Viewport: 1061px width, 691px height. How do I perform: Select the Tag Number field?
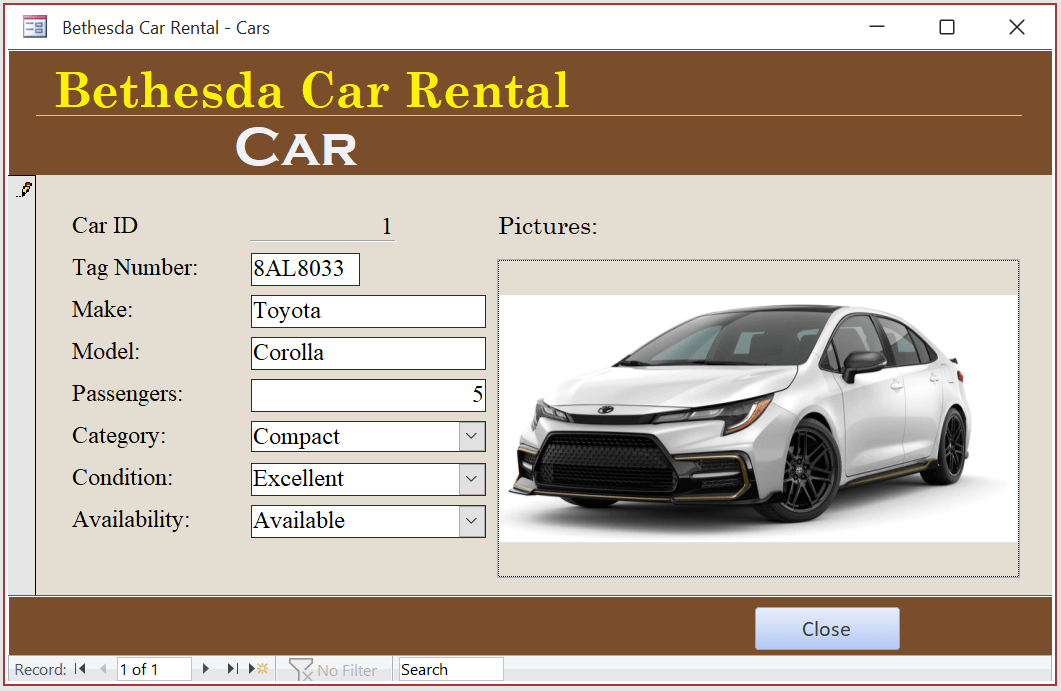tap(305, 269)
